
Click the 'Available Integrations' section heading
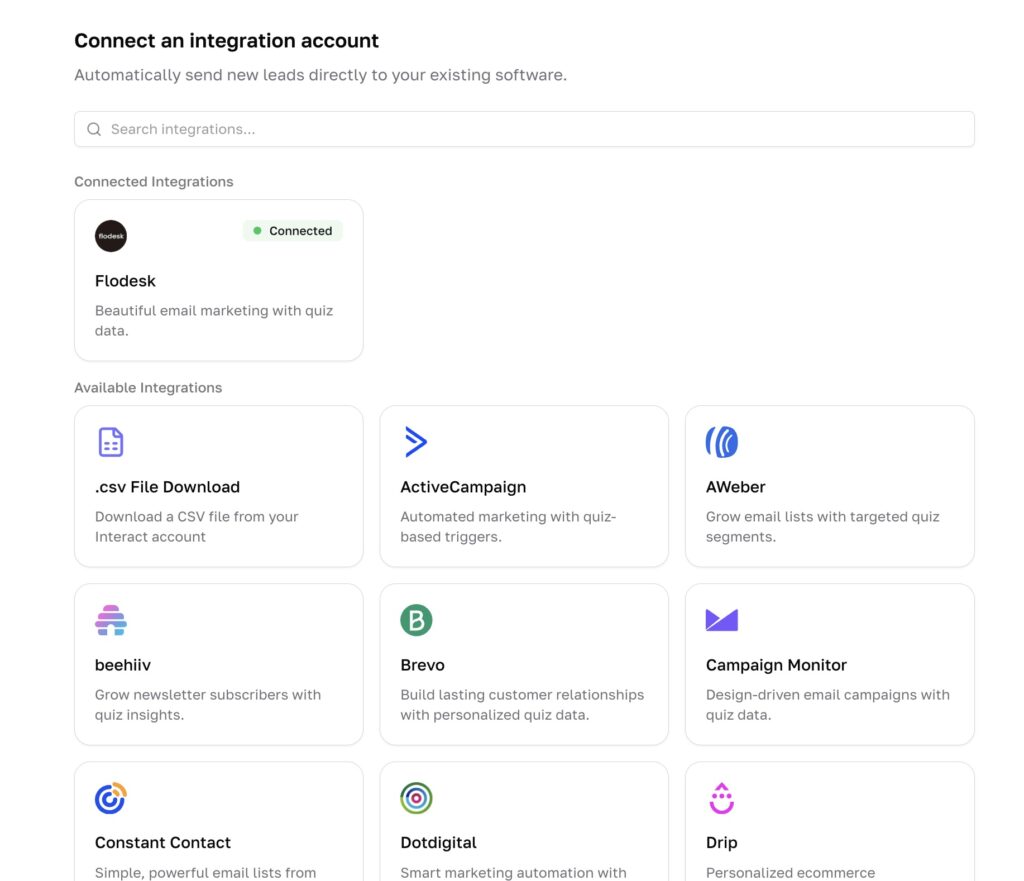[148, 388]
